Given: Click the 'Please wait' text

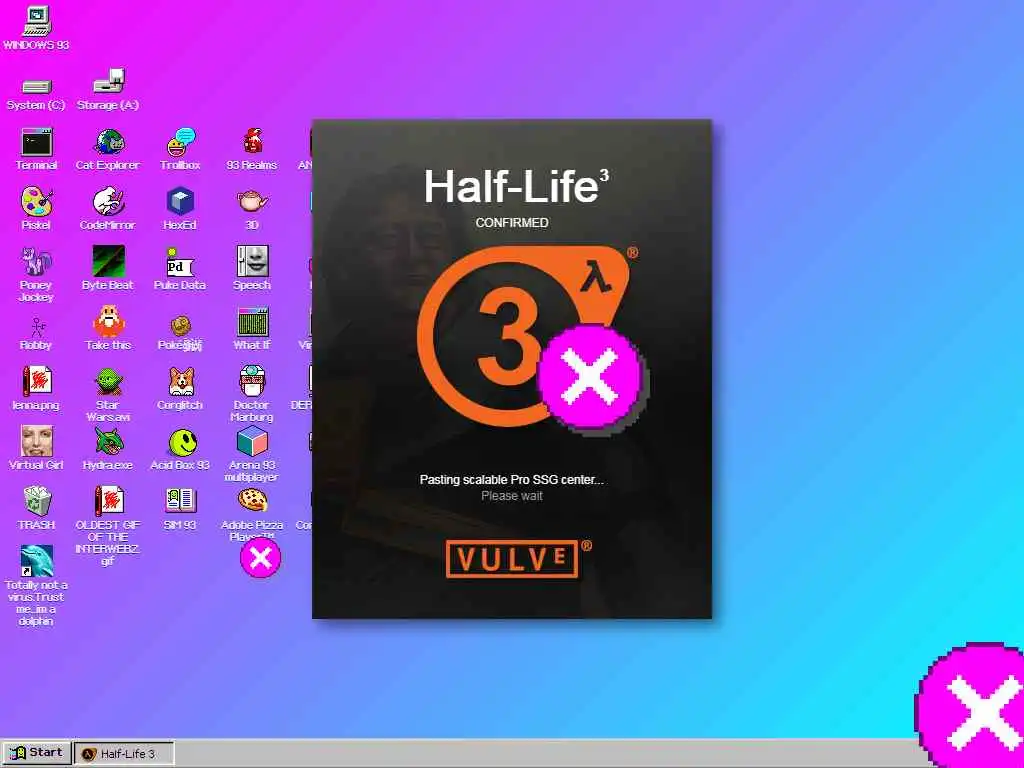Looking at the screenshot, I should pyautogui.click(x=511, y=496).
